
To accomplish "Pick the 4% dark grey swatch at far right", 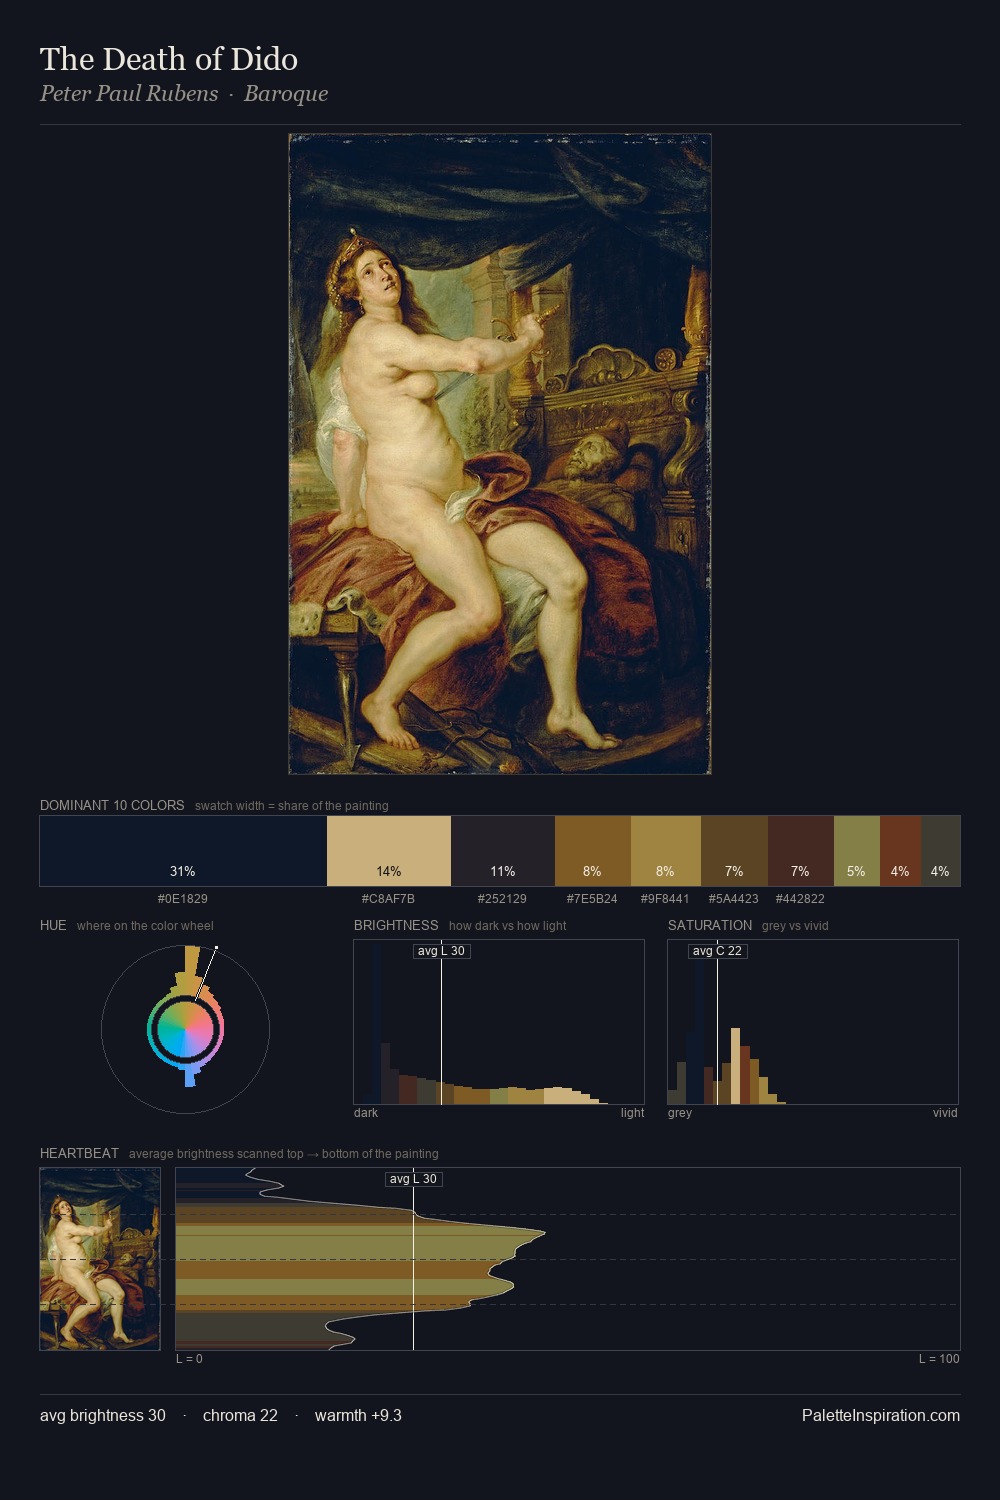I will point(940,851).
